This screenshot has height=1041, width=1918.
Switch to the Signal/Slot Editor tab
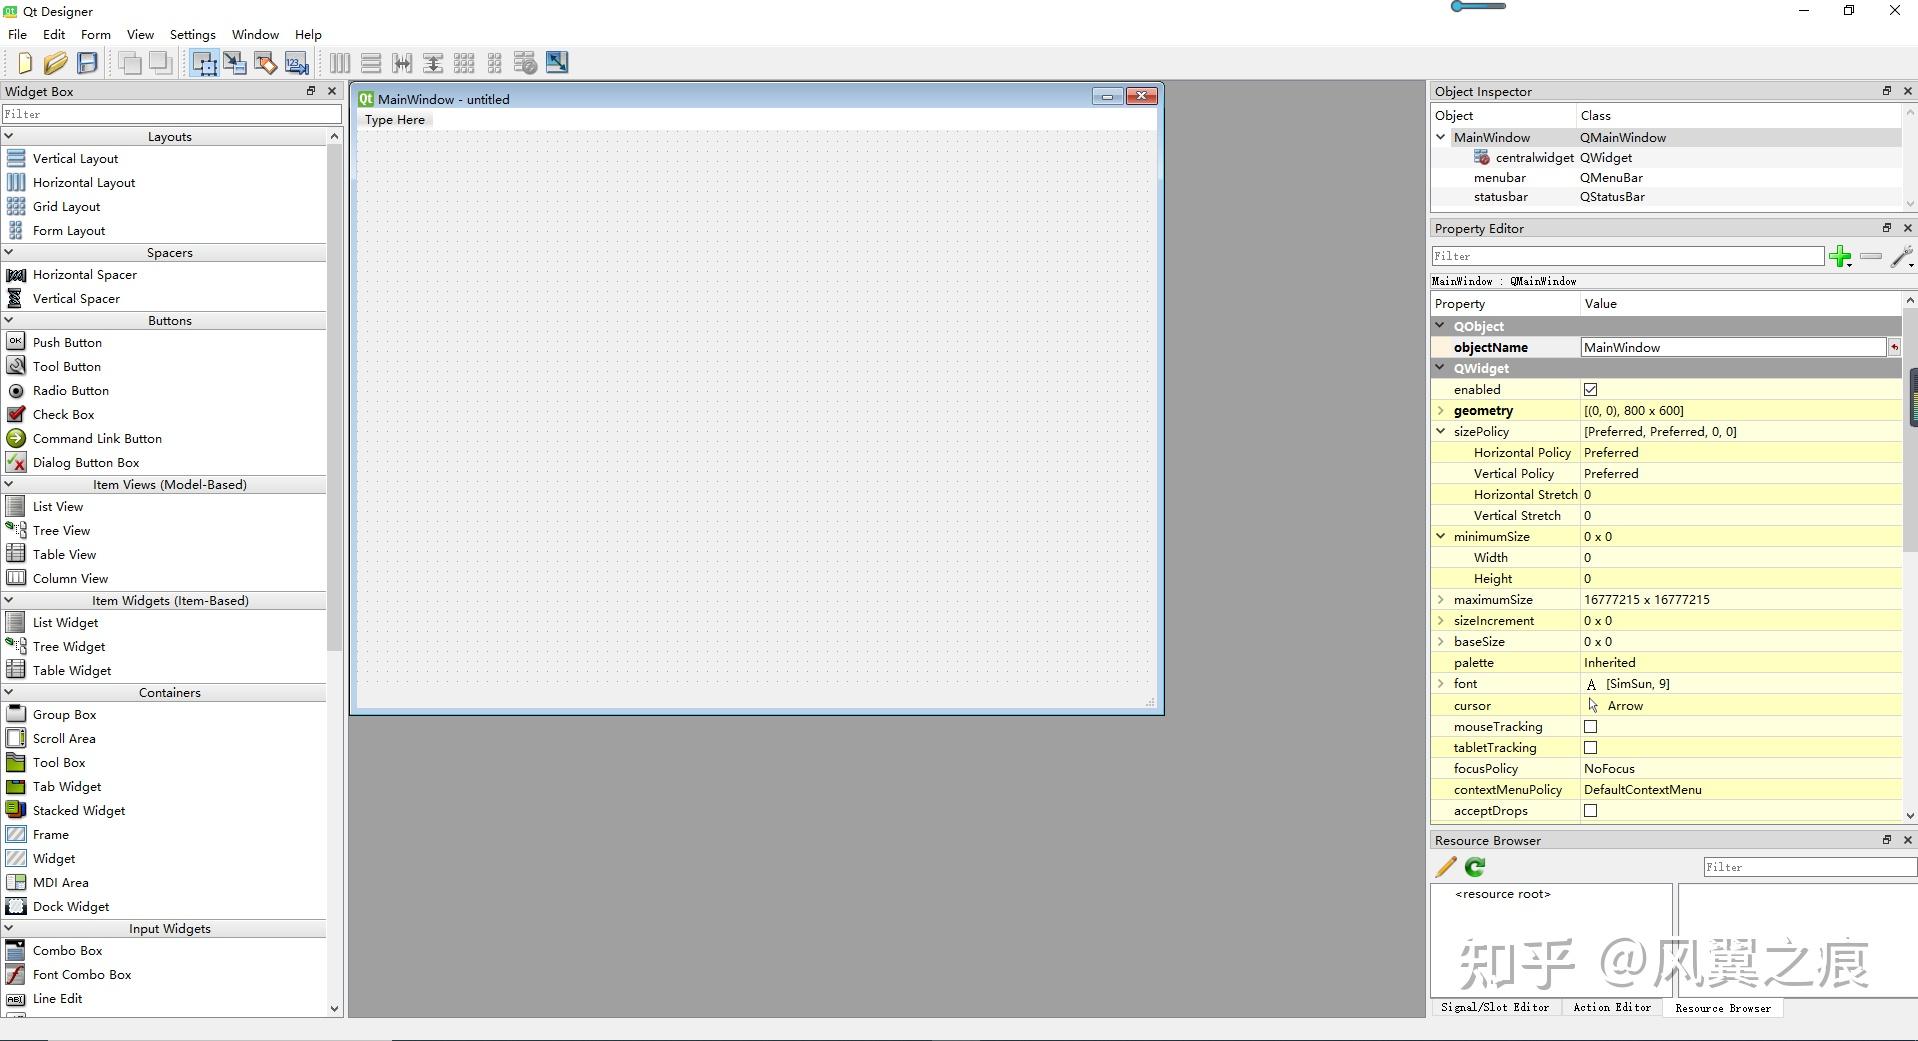[x=1495, y=1007]
